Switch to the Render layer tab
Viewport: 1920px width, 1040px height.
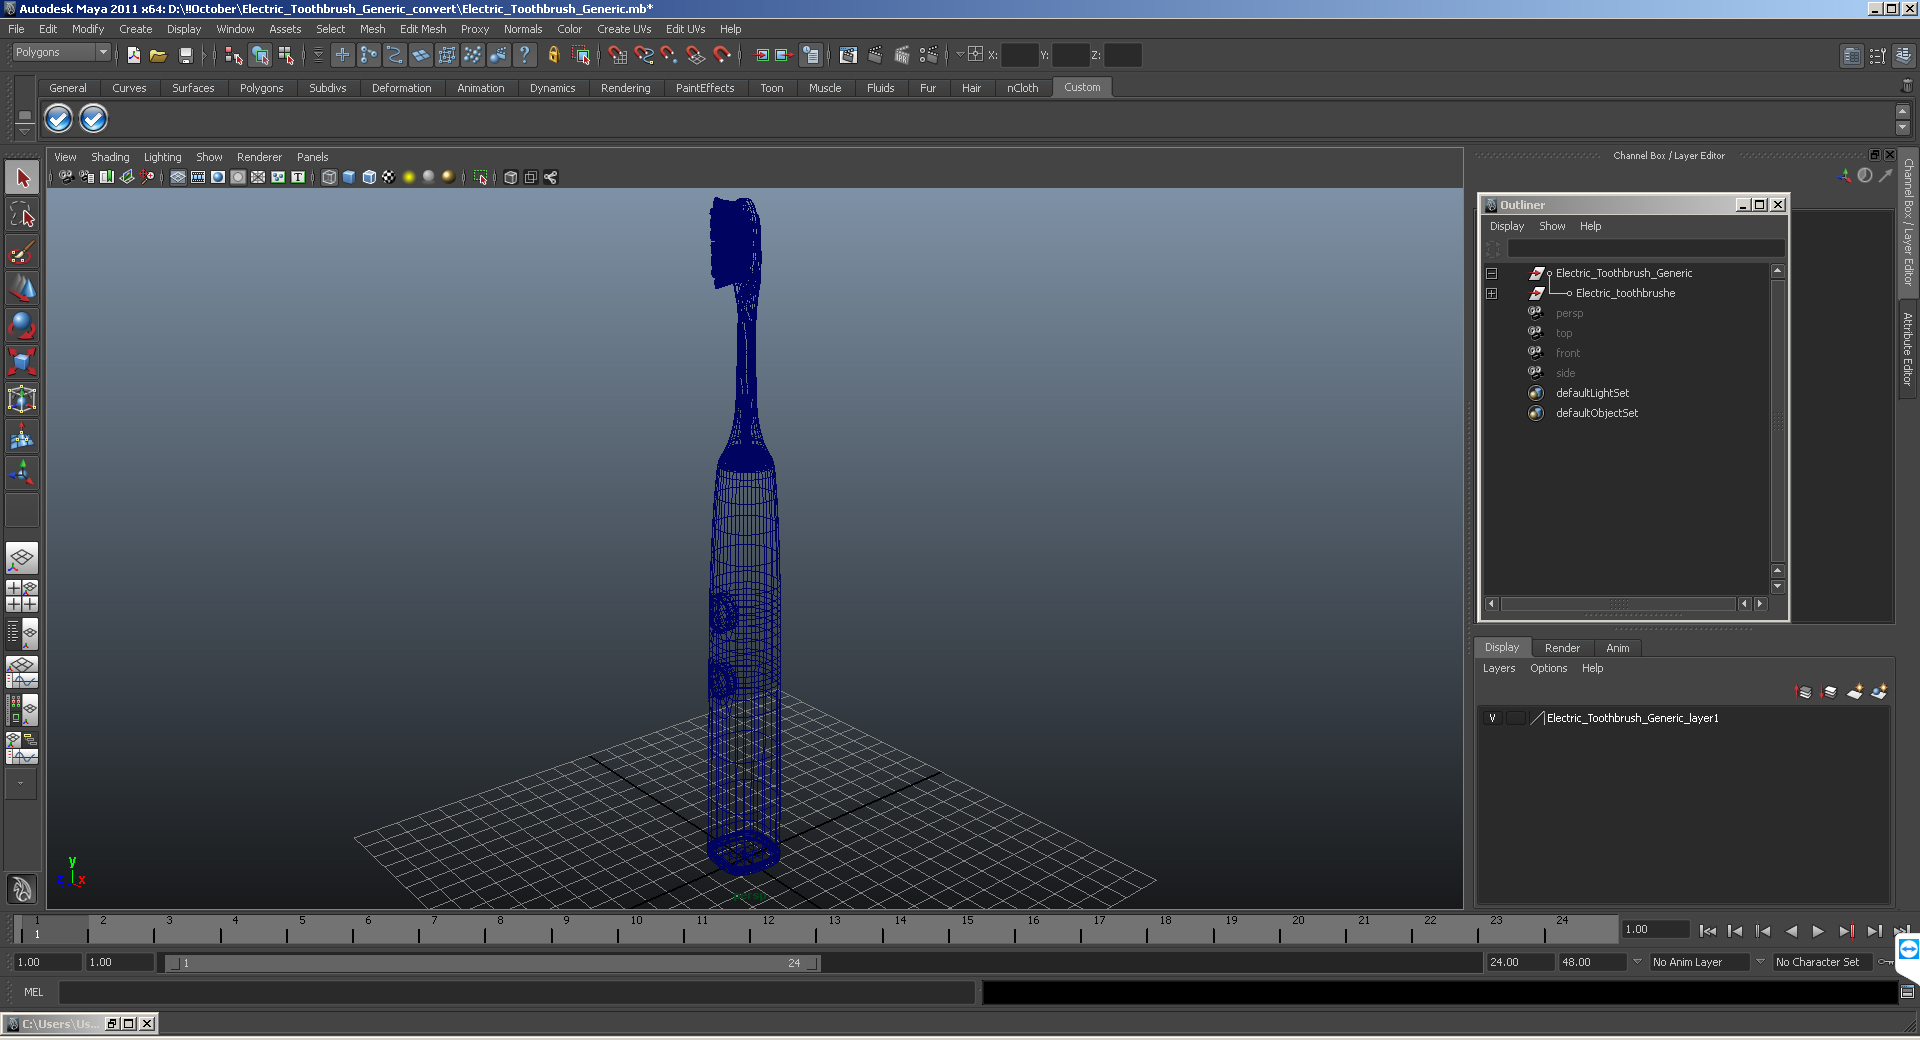1562,648
